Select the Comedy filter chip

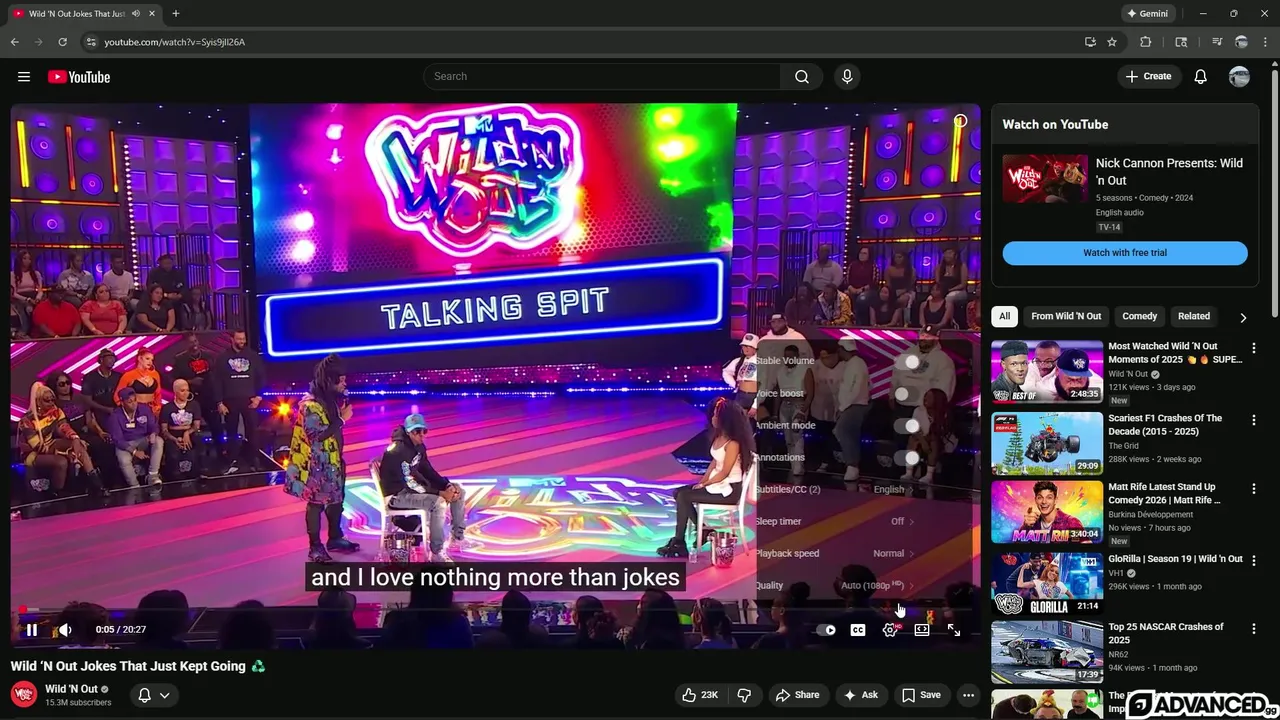(1139, 316)
